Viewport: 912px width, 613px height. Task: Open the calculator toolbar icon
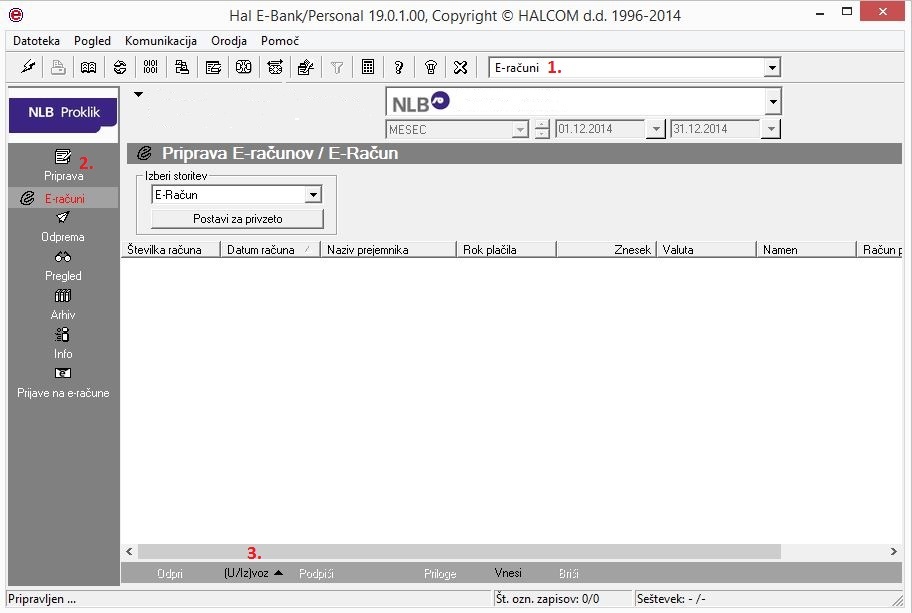tap(368, 67)
